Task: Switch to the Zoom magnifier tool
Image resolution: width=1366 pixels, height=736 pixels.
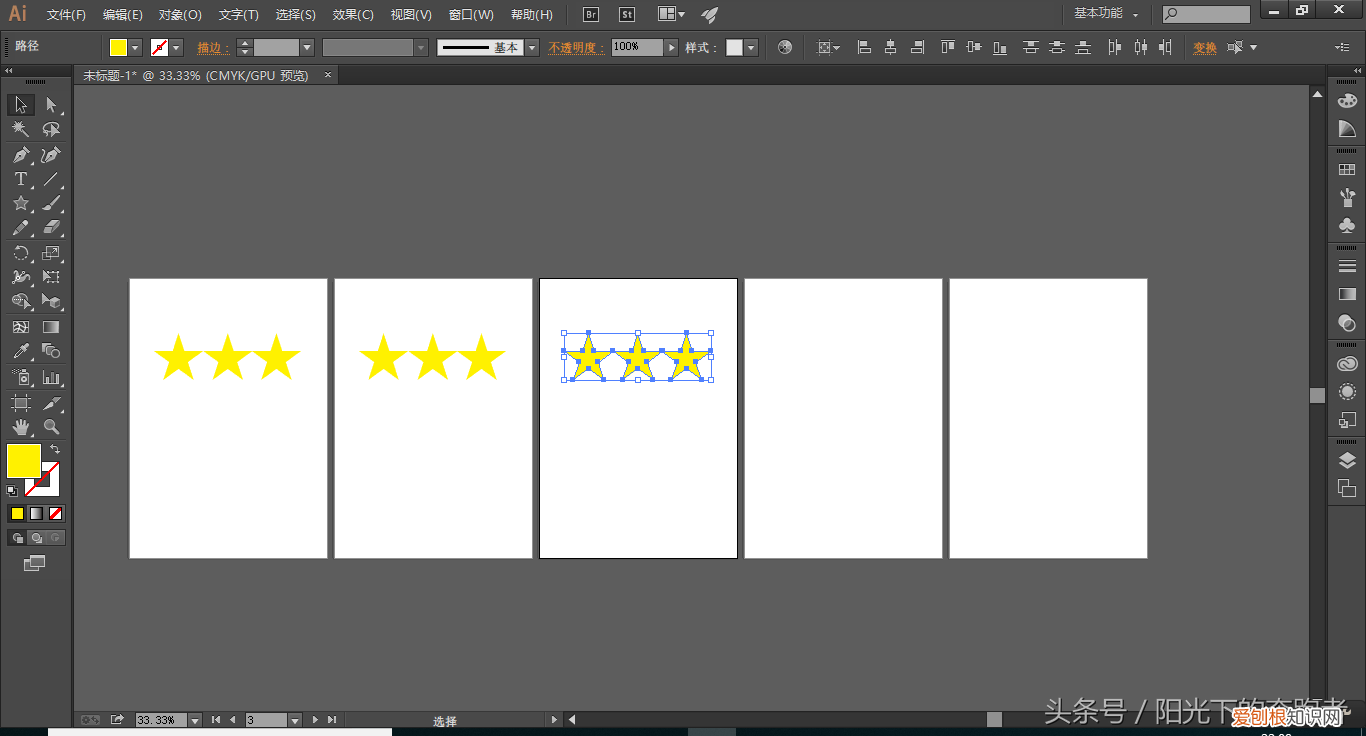Action: point(51,427)
